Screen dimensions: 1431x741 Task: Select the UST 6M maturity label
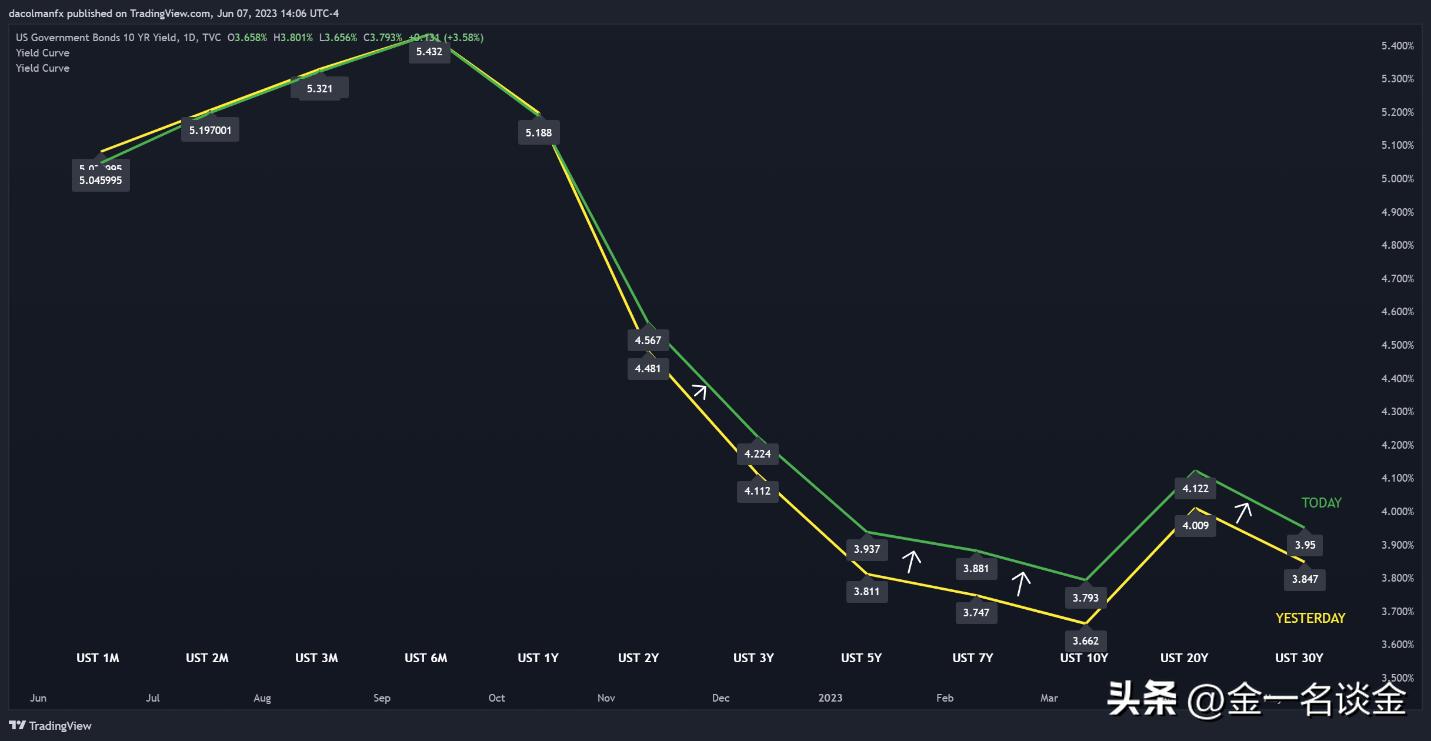[x=426, y=658]
